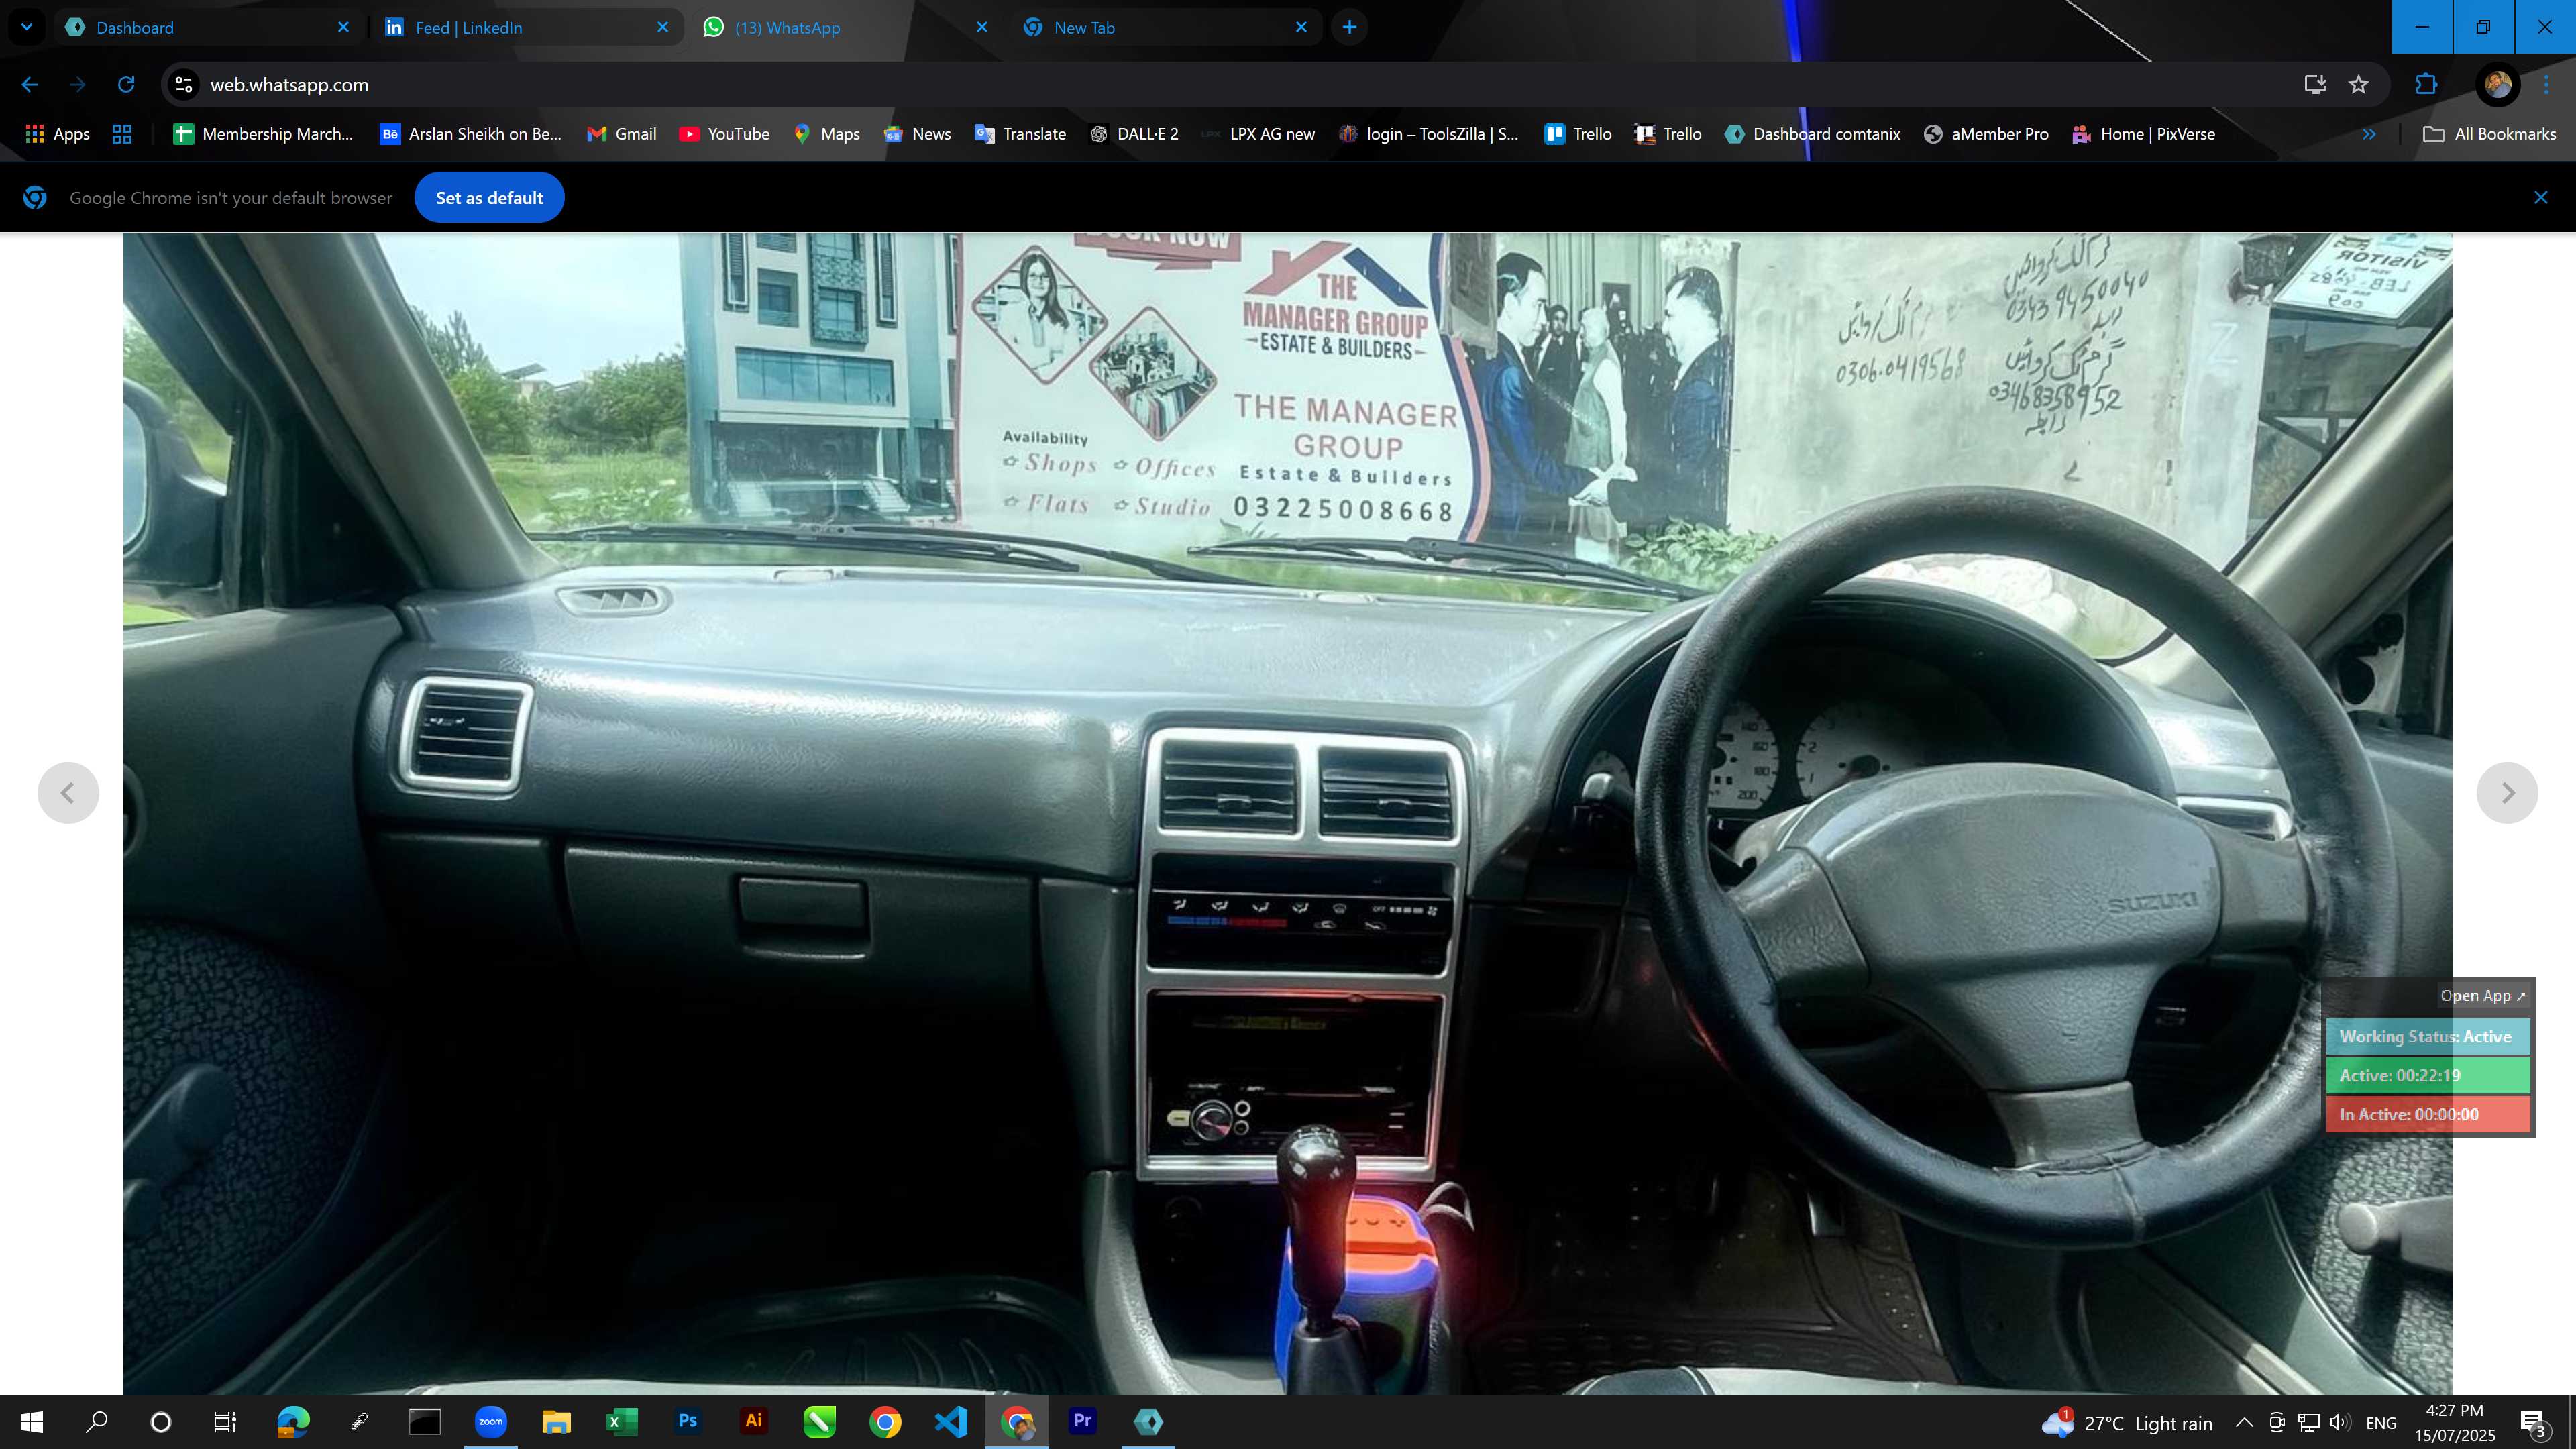Close the New Tab tab
Screen dimensions: 2576x1449
click(1301, 27)
